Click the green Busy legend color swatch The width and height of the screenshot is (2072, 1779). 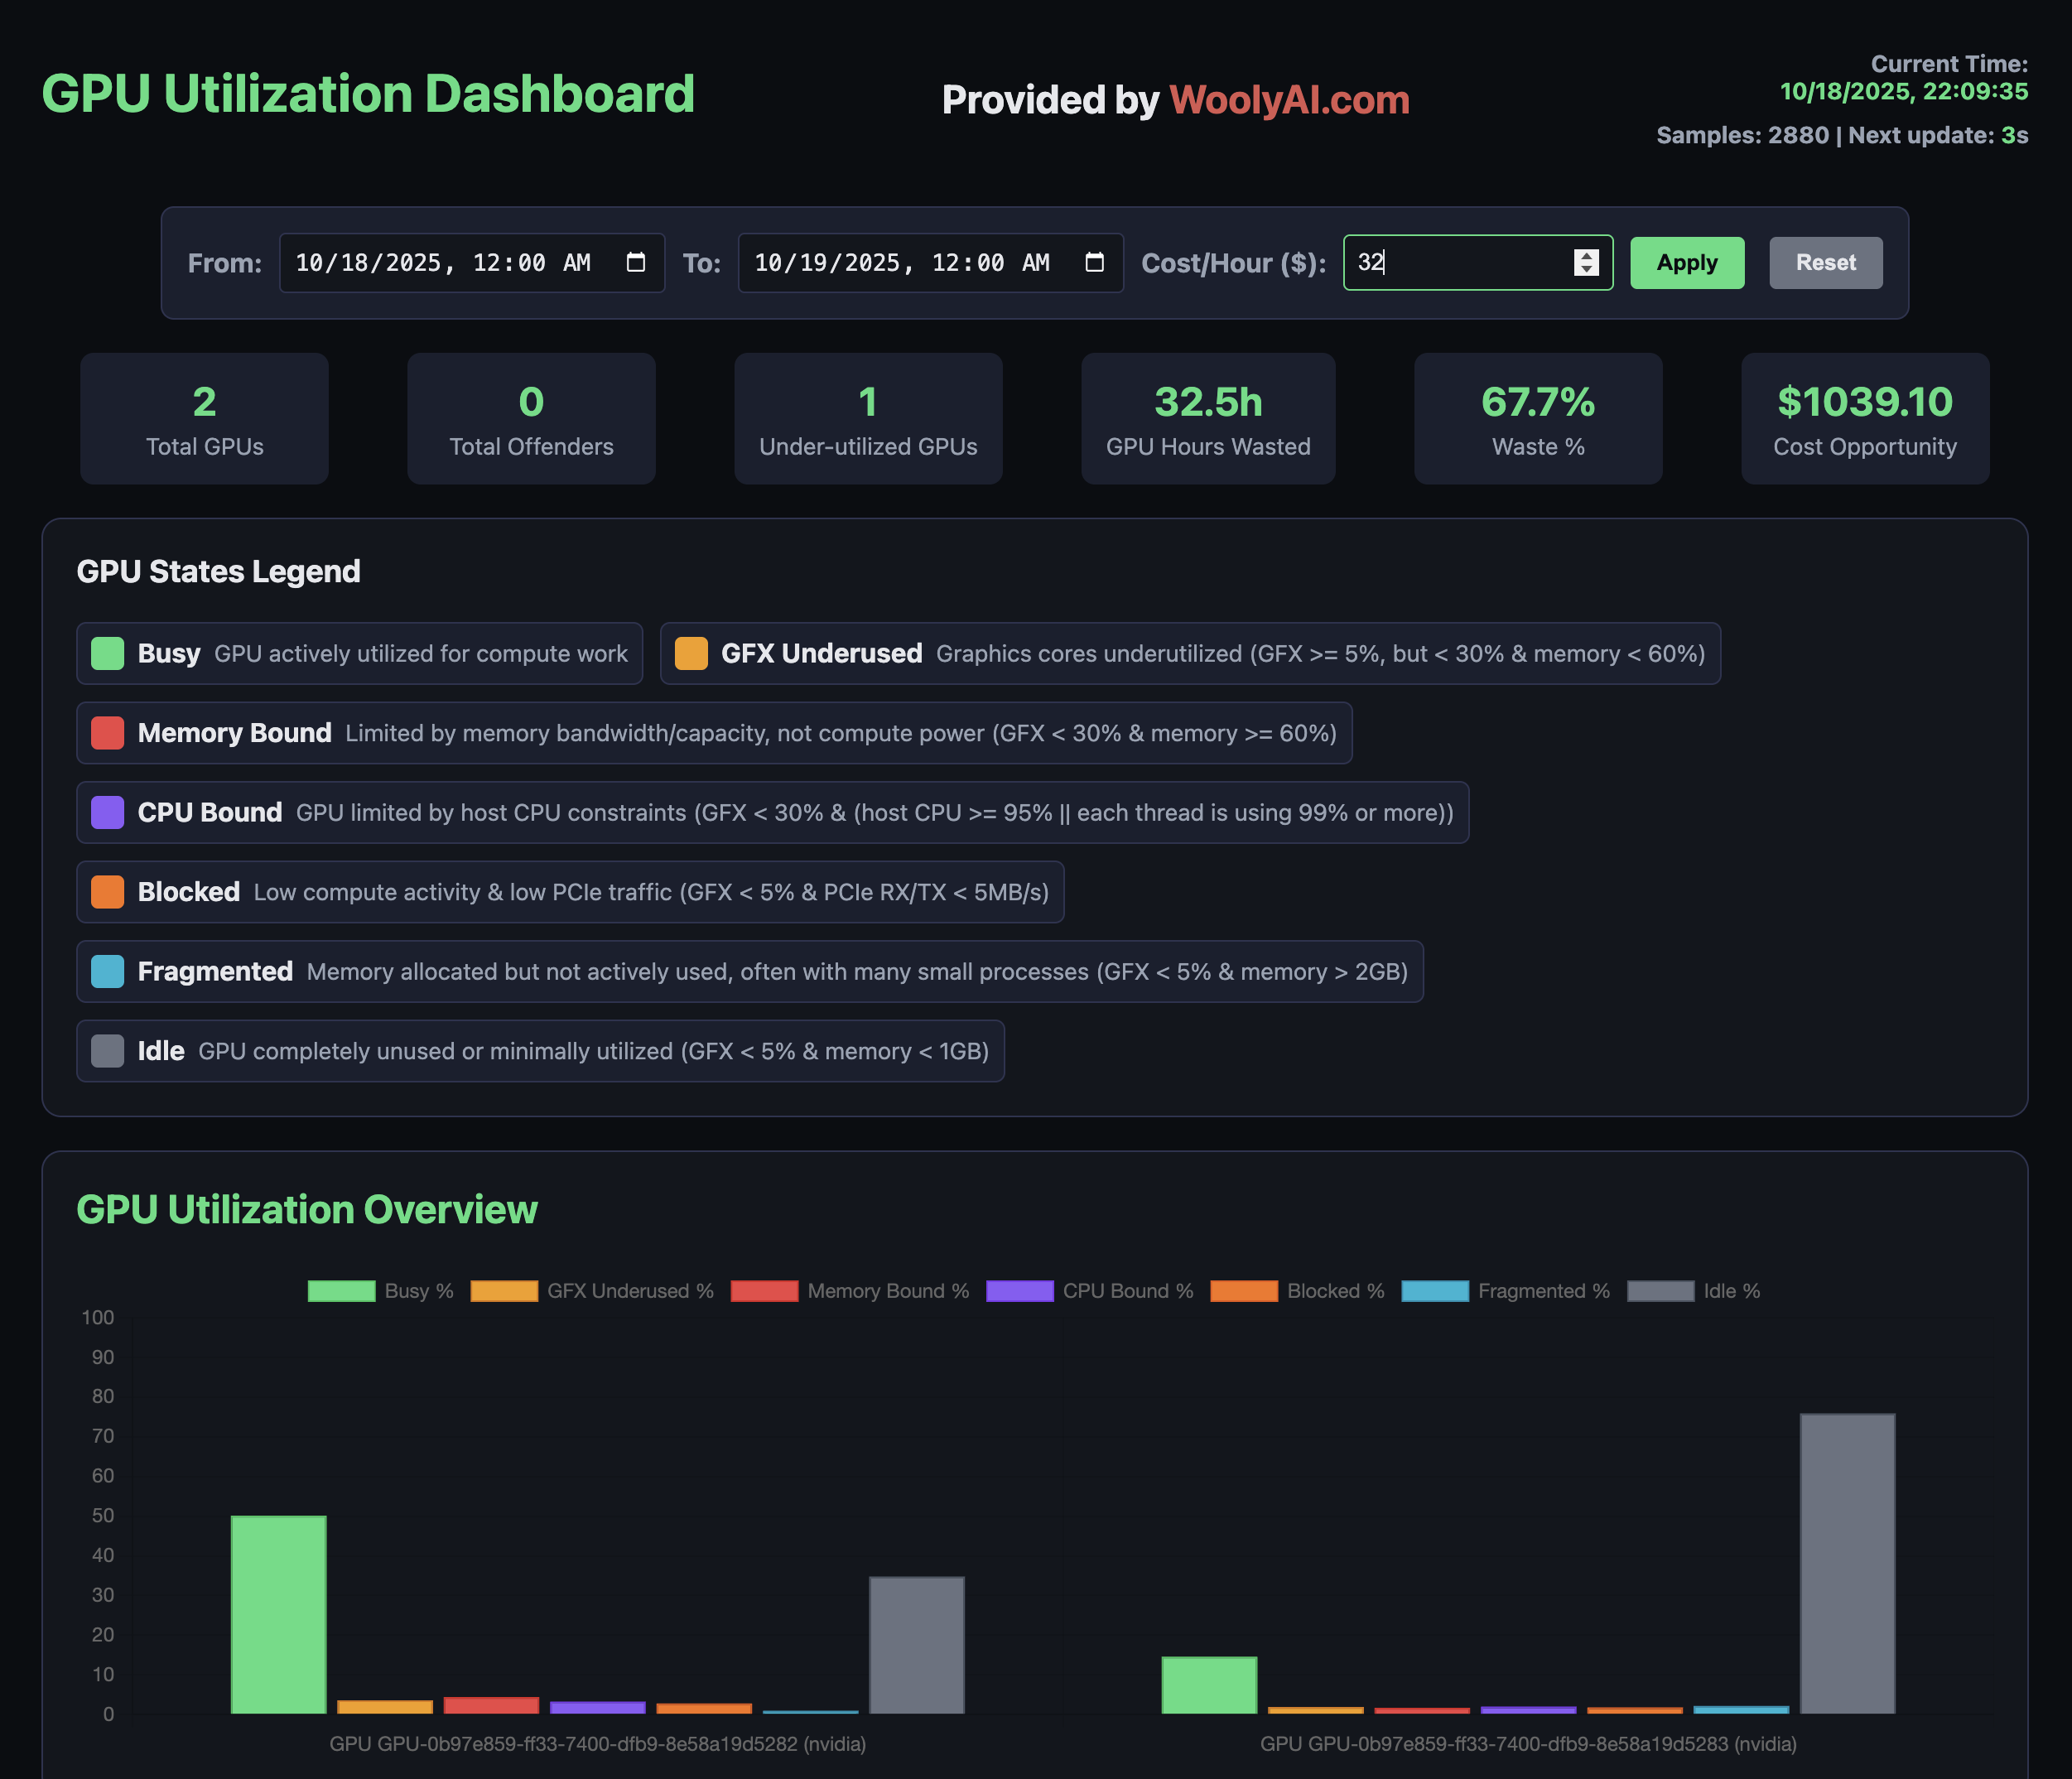pos(107,653)
